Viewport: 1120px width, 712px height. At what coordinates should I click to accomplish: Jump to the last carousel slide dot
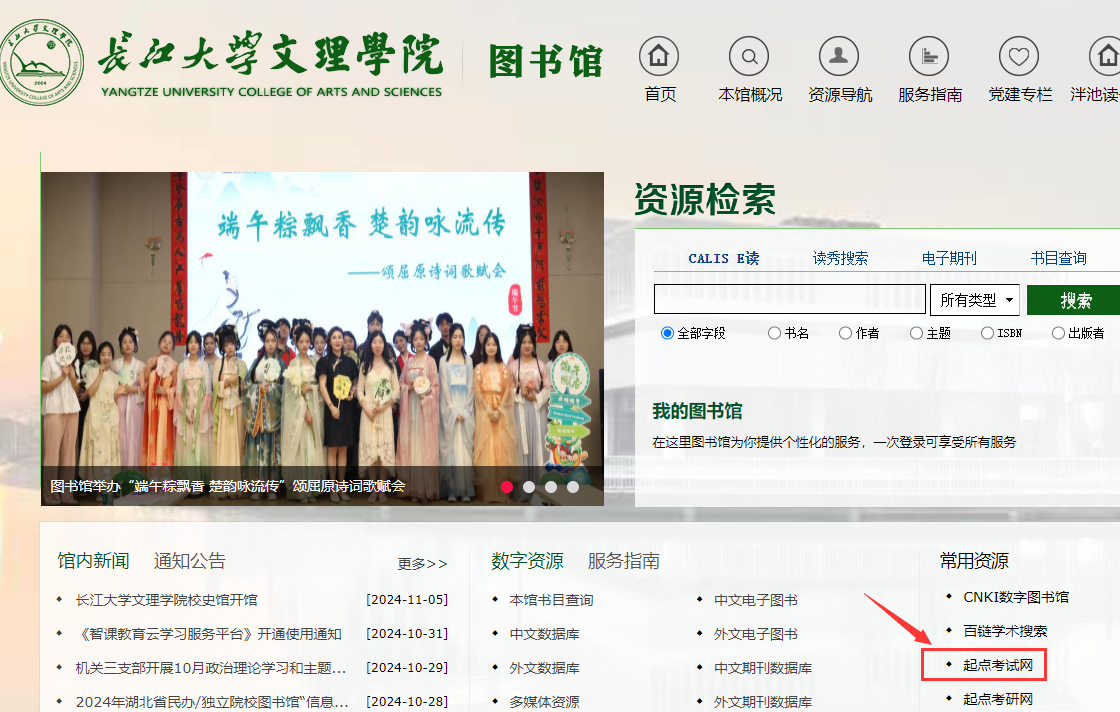point(573,487)
